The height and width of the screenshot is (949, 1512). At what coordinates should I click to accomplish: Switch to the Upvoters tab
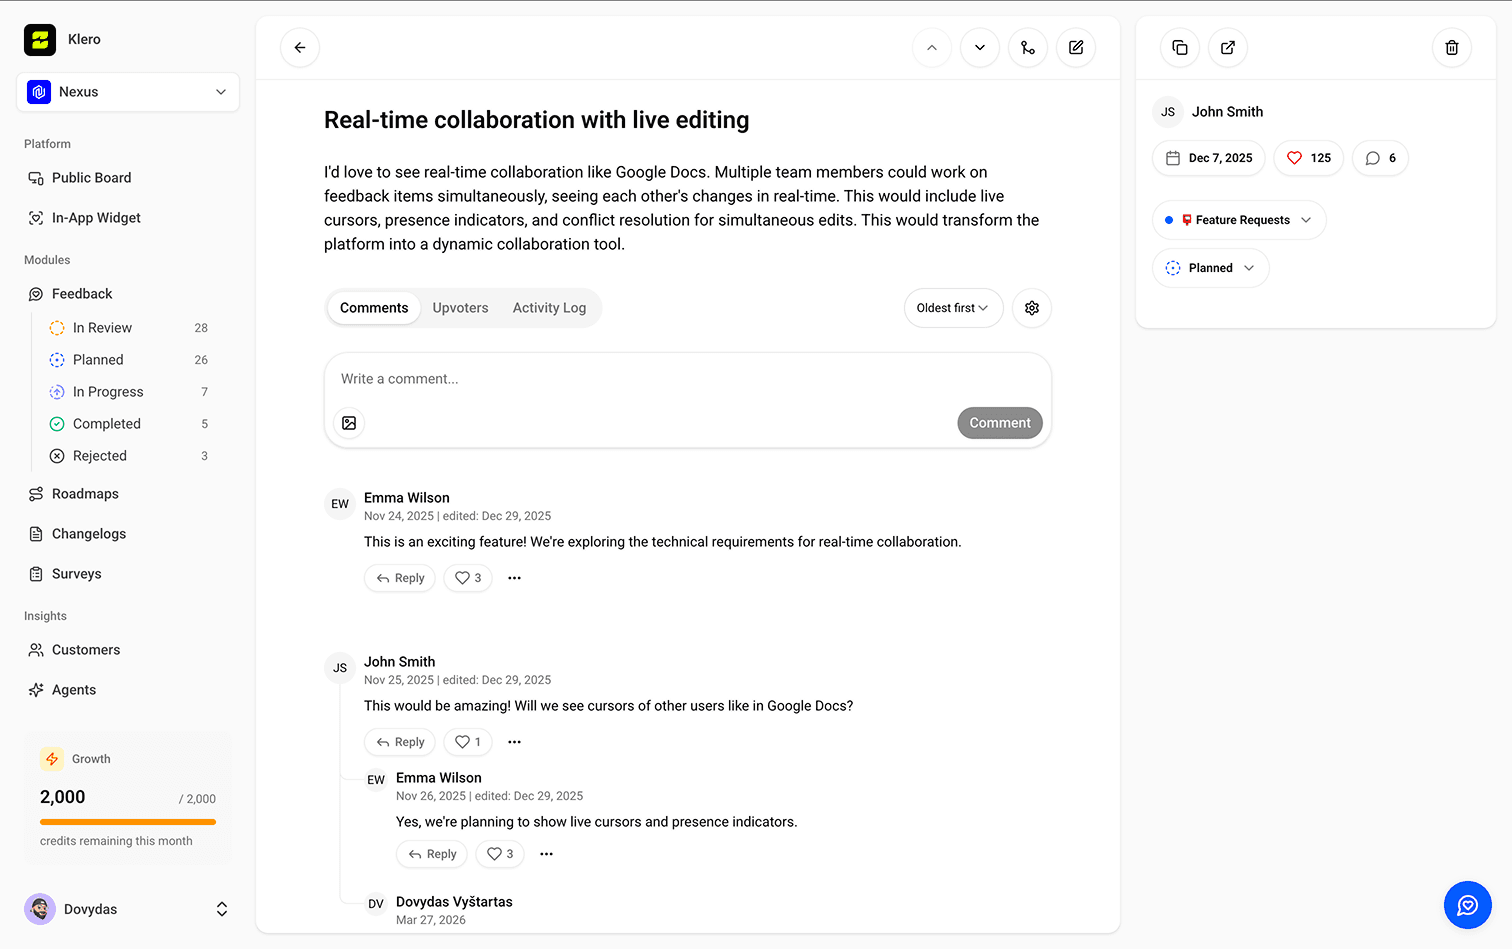click(461, 308)
